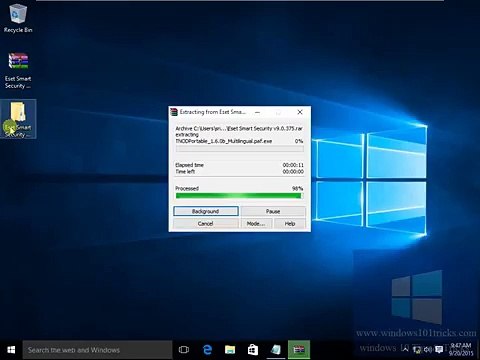Click the Elapsed time label
Image resolution: width=480 pixels, height=360 pixels.
[189, 165]
